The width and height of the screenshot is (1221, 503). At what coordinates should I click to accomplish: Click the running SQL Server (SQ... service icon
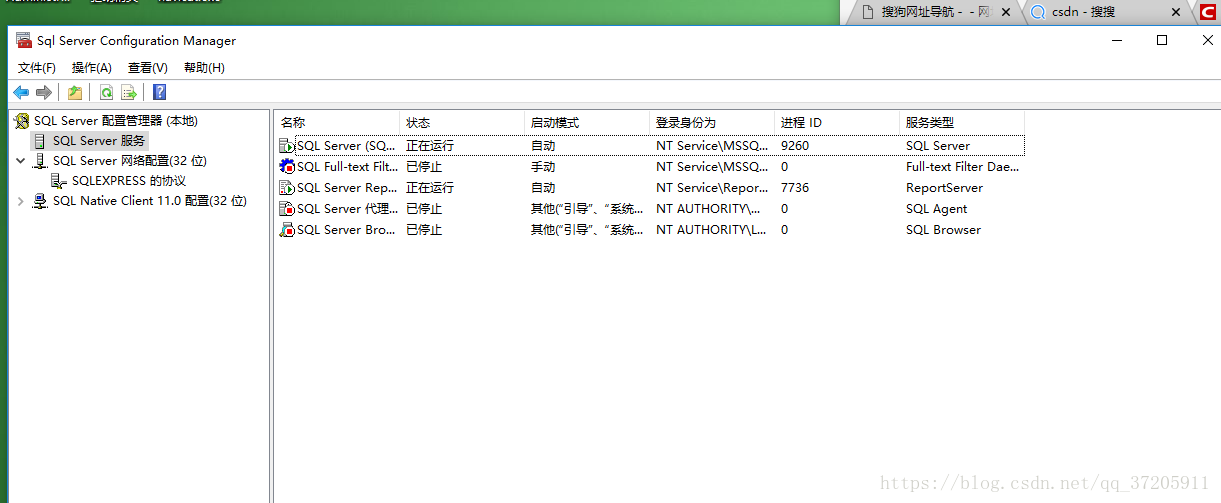pyautogui.click(x=287, y=146)
